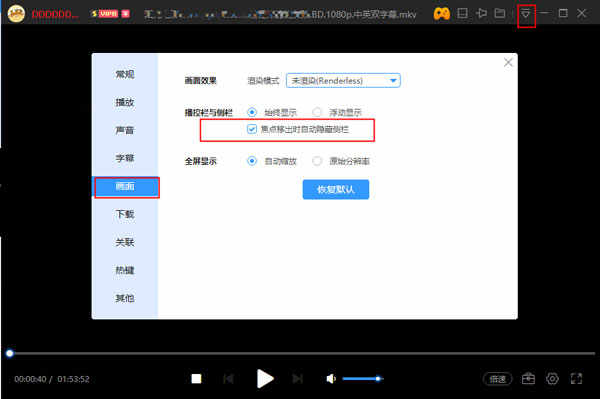
Task: Adjust the volume slider
Action: pyautogui.click(x=363, y=379)
